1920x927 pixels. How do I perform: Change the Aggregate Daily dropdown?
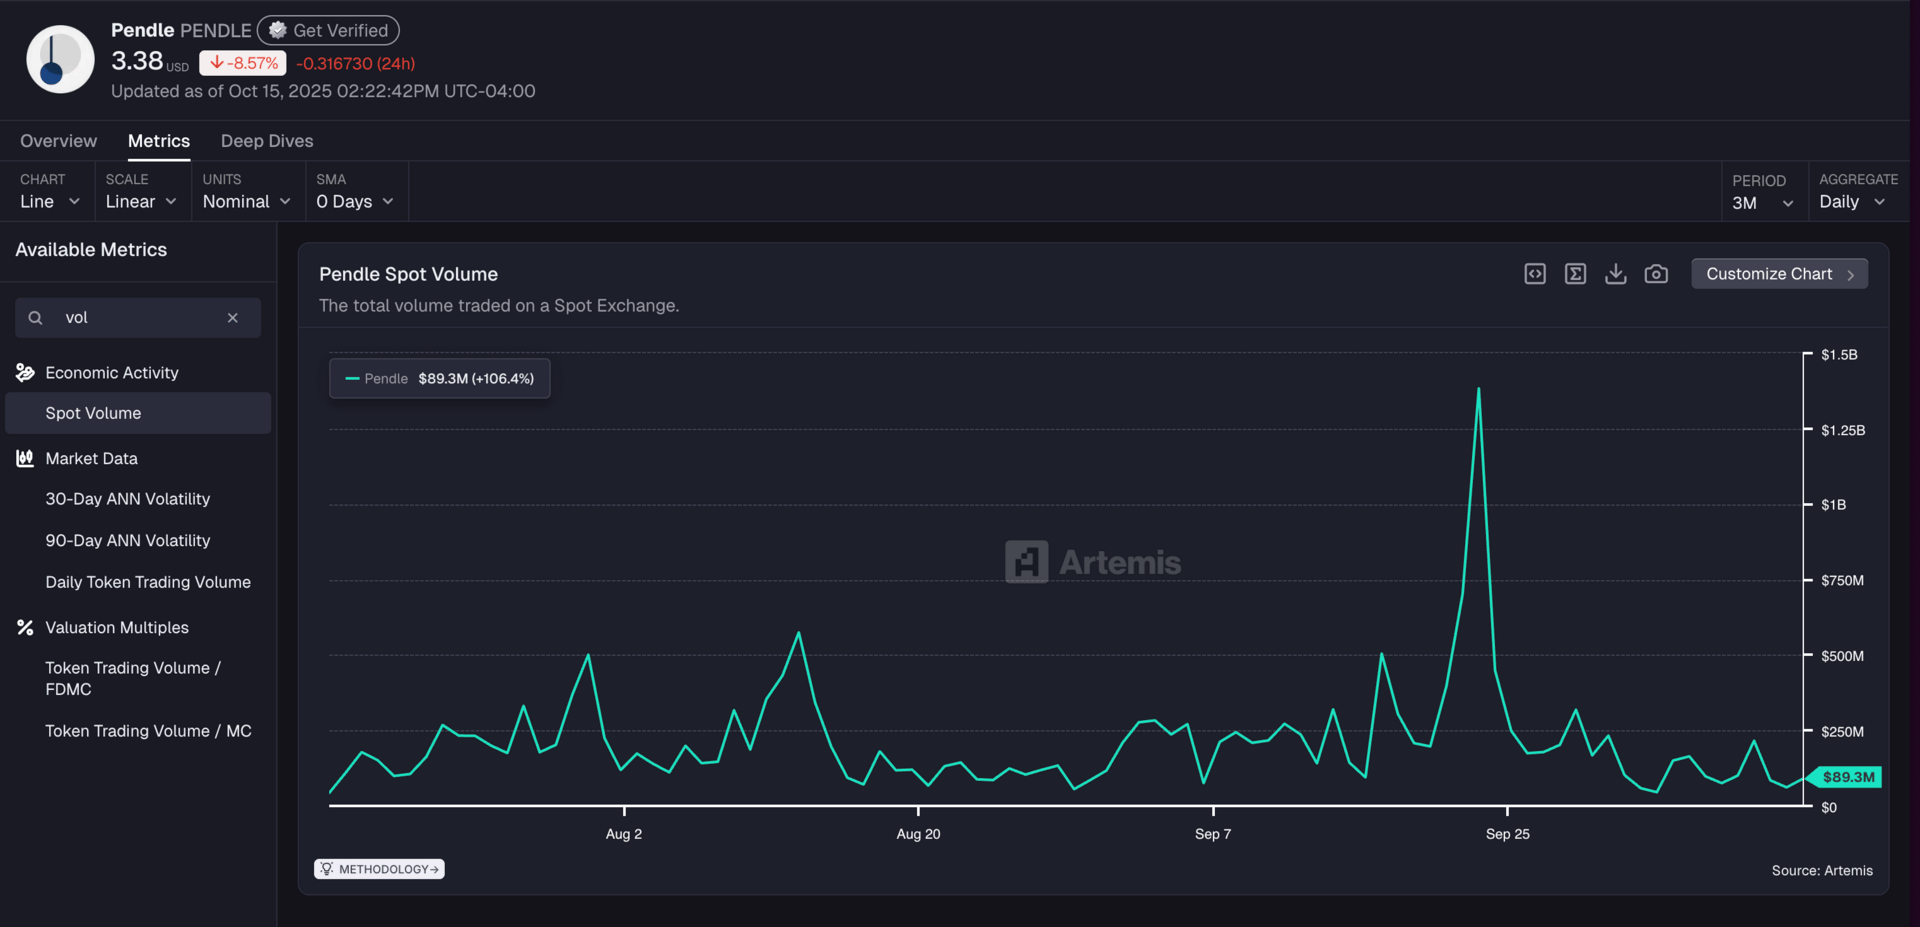[x=1852, y=202]
